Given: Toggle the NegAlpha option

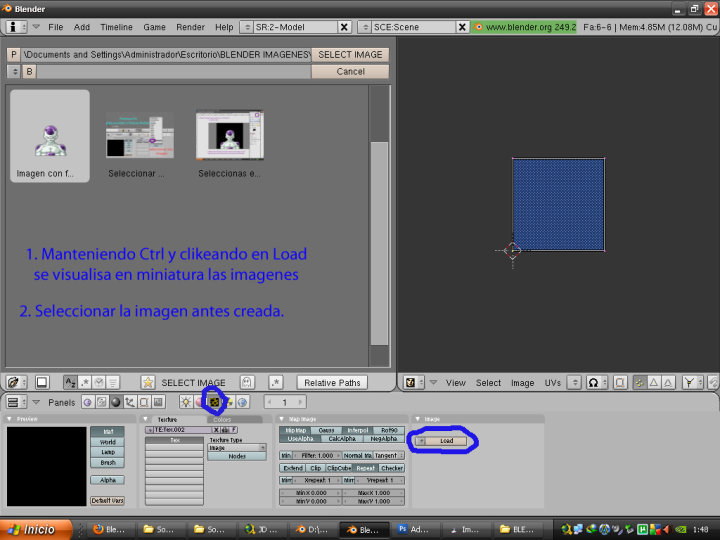Looking at the screenshot, I should [x=384, y=439].
